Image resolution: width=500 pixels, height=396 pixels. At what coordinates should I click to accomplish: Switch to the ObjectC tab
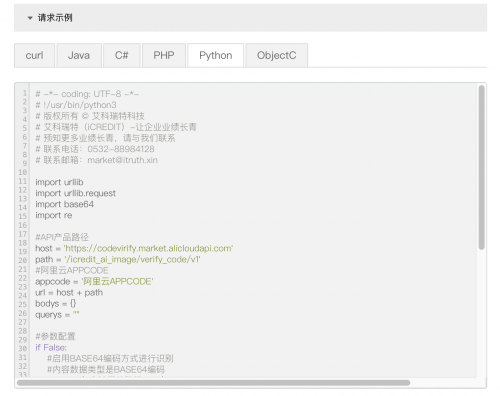click(x=277, y=55)
